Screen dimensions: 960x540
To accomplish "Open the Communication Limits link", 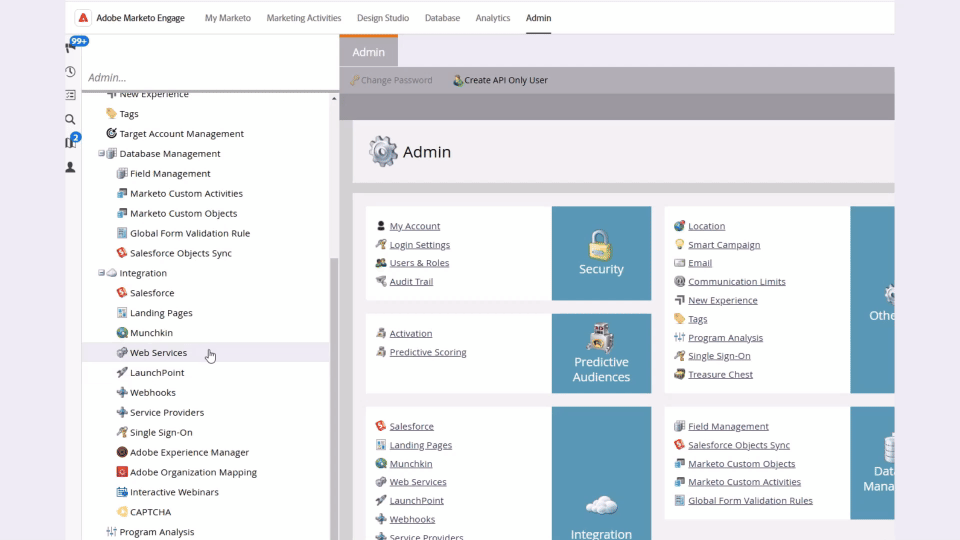I will click(737, 282).
